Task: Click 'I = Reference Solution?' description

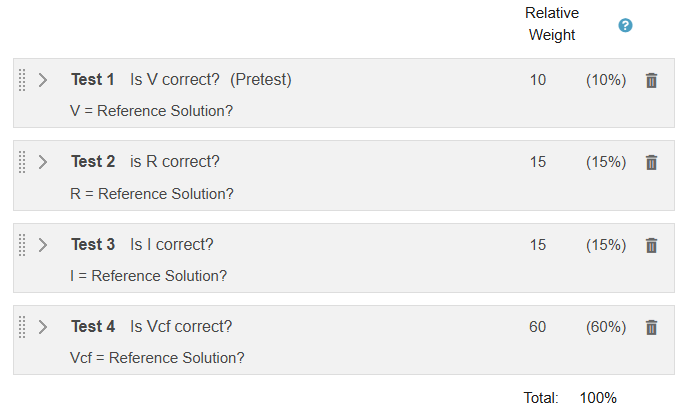Action: coord(148,275)
